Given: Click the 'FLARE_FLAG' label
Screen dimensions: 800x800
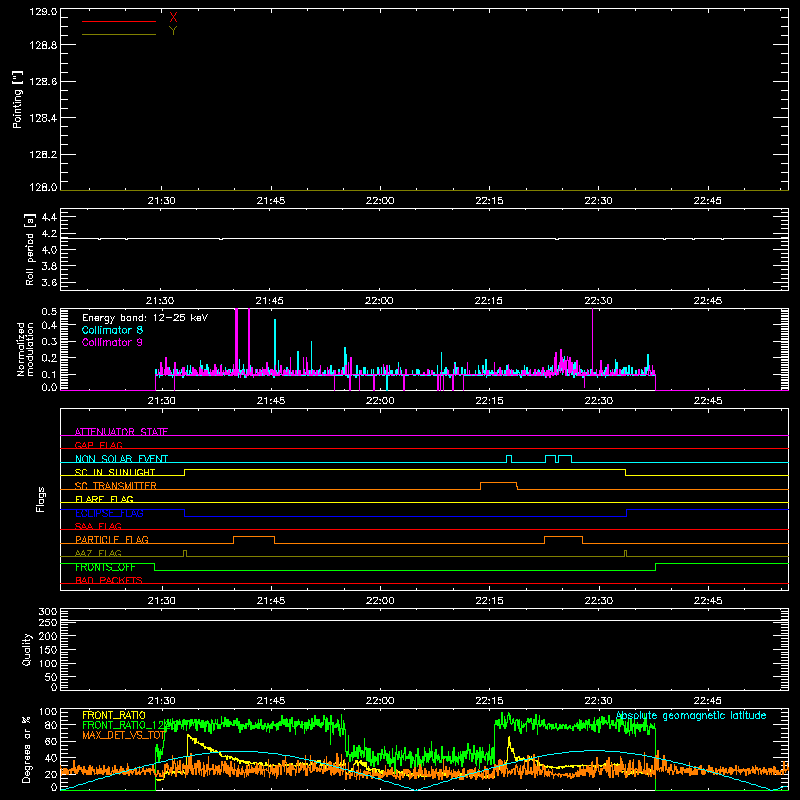Looking at the screenshot, I should (x=104, y=499).
